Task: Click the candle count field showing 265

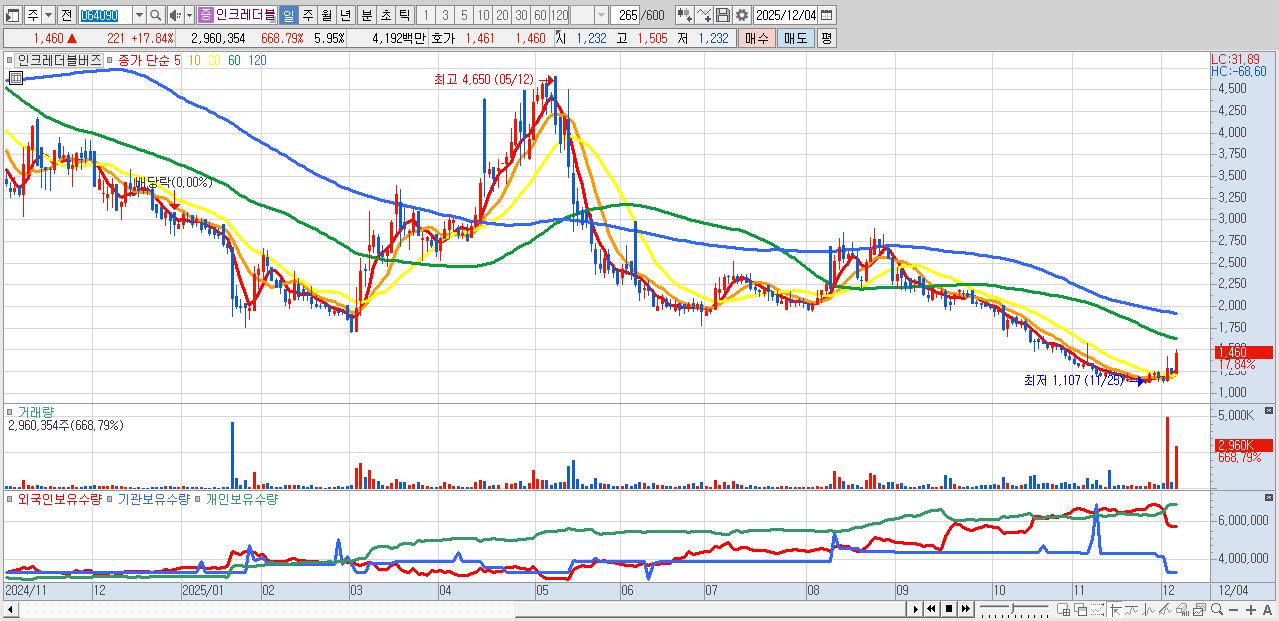Action: [x=627, y=15]
